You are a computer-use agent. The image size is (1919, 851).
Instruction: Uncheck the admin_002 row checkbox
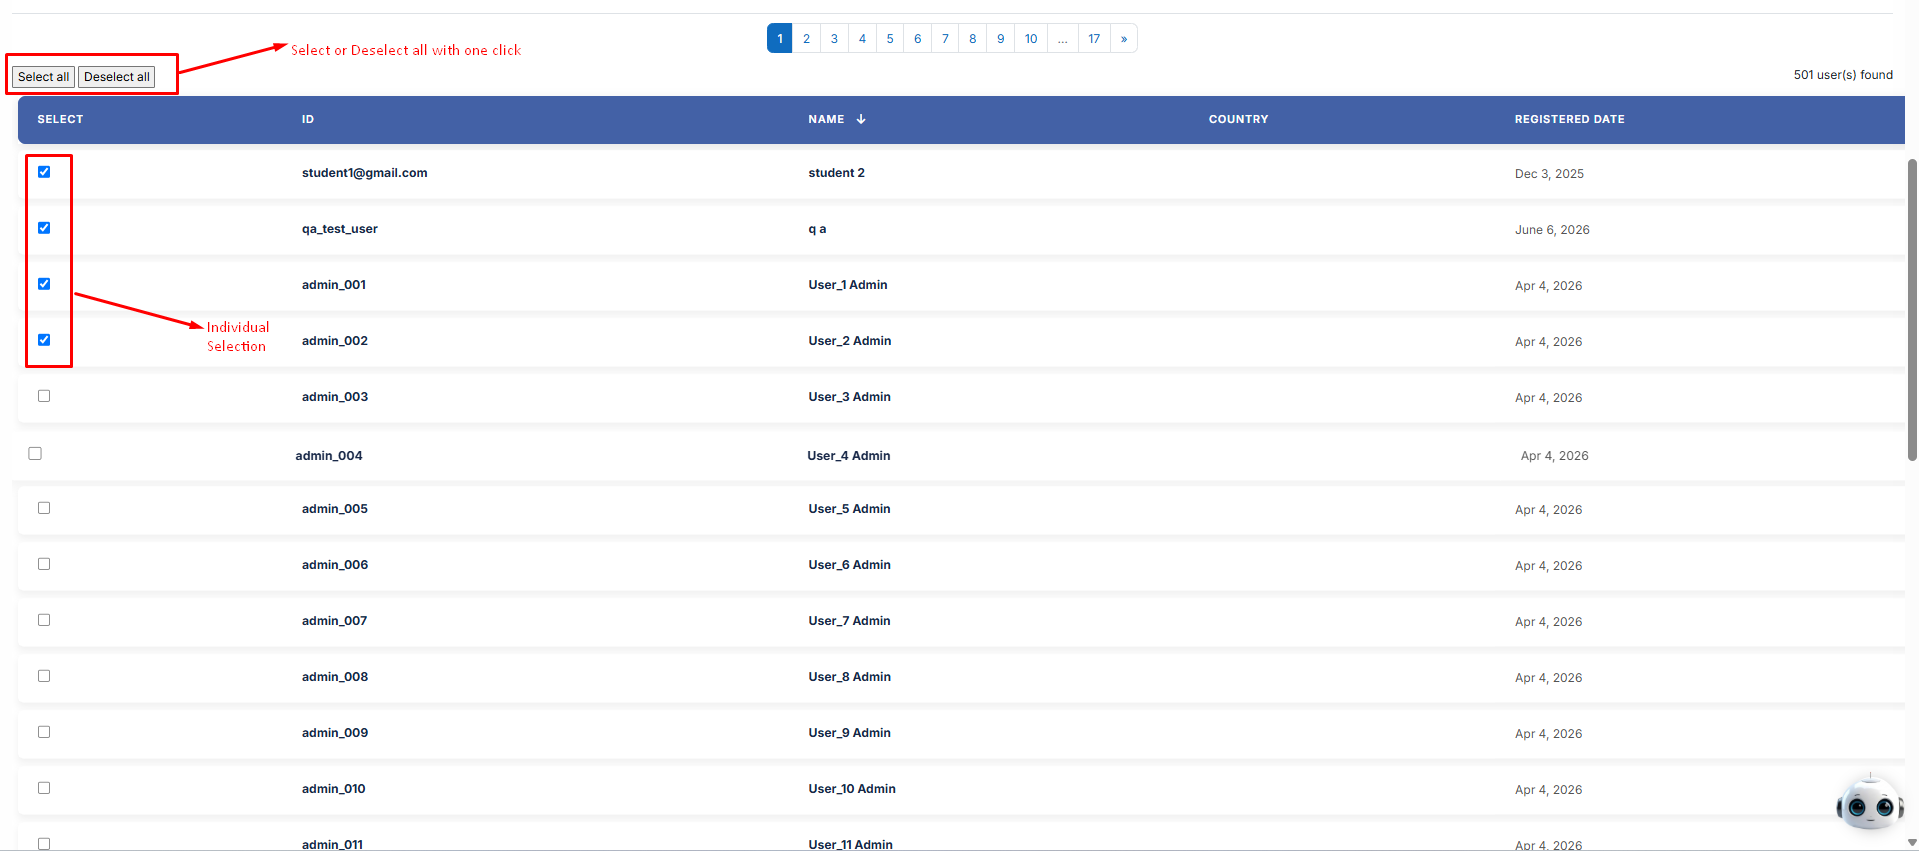click(x=44, y=340)
